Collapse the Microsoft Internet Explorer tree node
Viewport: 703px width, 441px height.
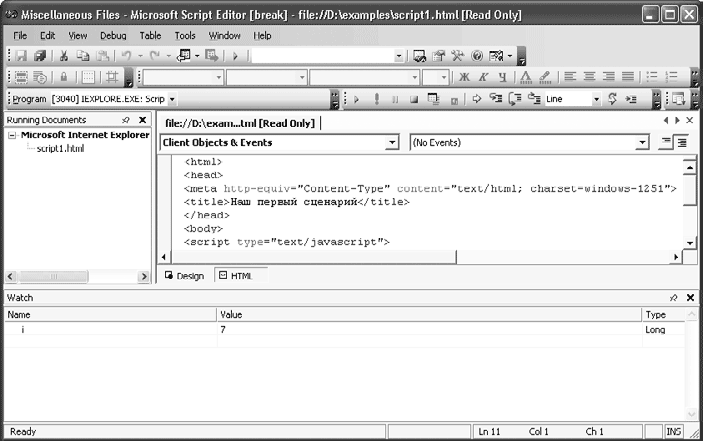pyautogui.click(x=12, y=135)
